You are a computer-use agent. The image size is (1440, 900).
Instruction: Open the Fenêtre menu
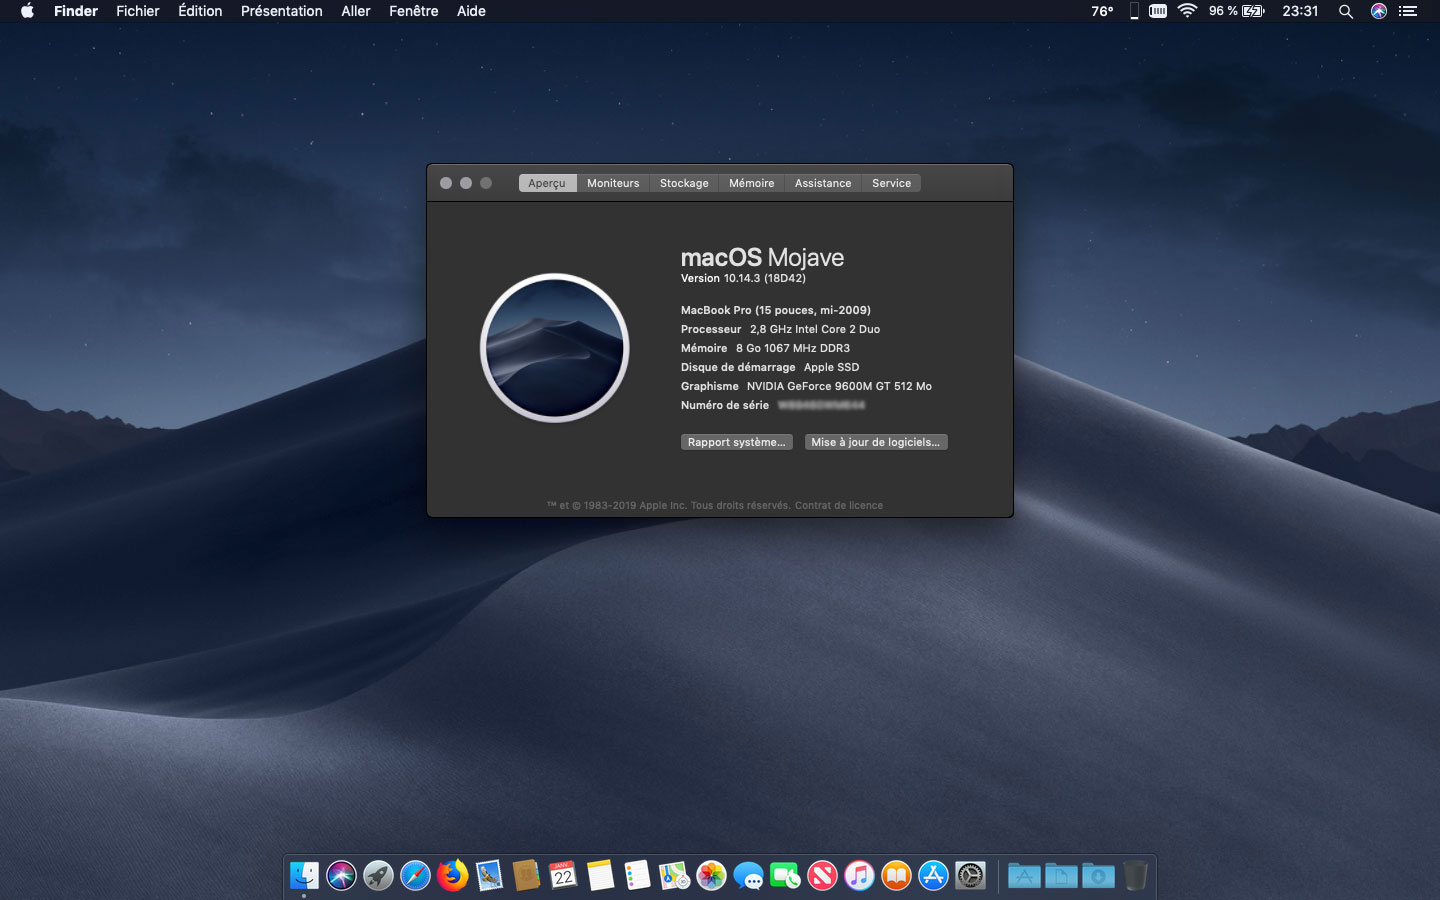[x=414, y=11]
